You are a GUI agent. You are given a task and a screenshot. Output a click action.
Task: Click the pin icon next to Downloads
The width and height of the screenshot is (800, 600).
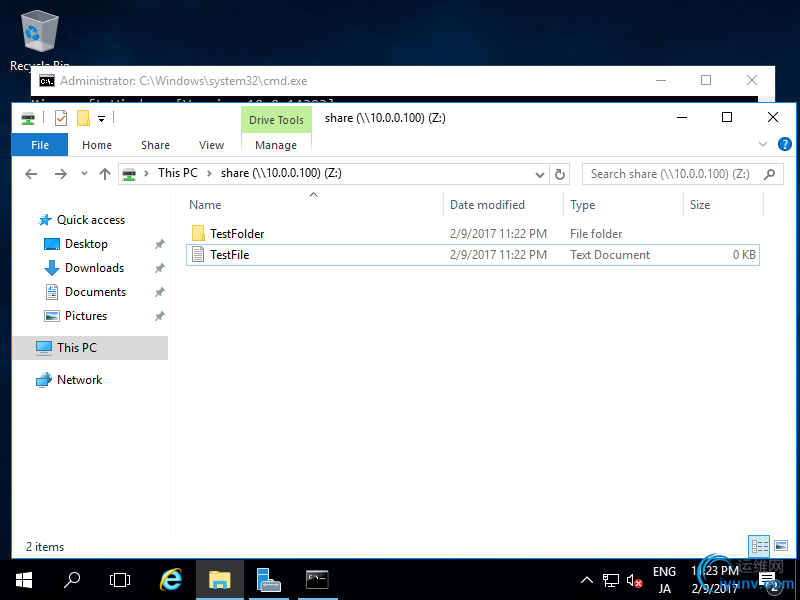tap(160, 268)
